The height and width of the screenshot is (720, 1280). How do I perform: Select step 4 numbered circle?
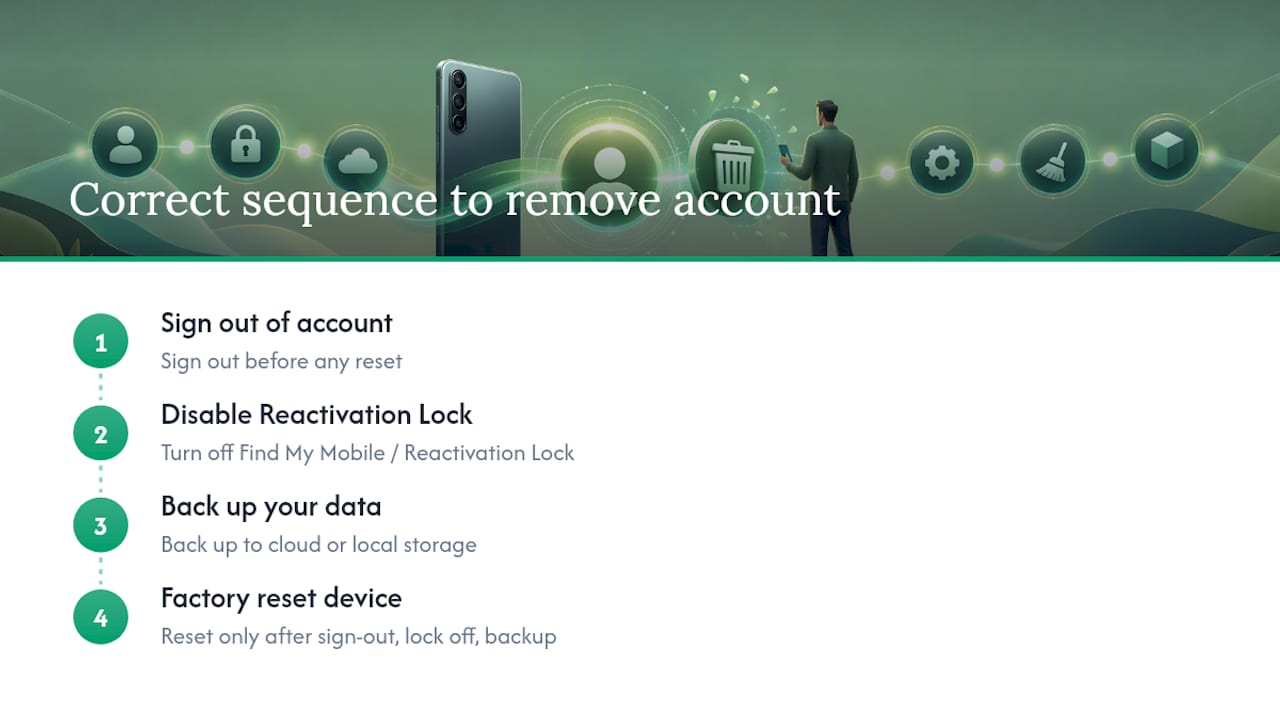100,618
